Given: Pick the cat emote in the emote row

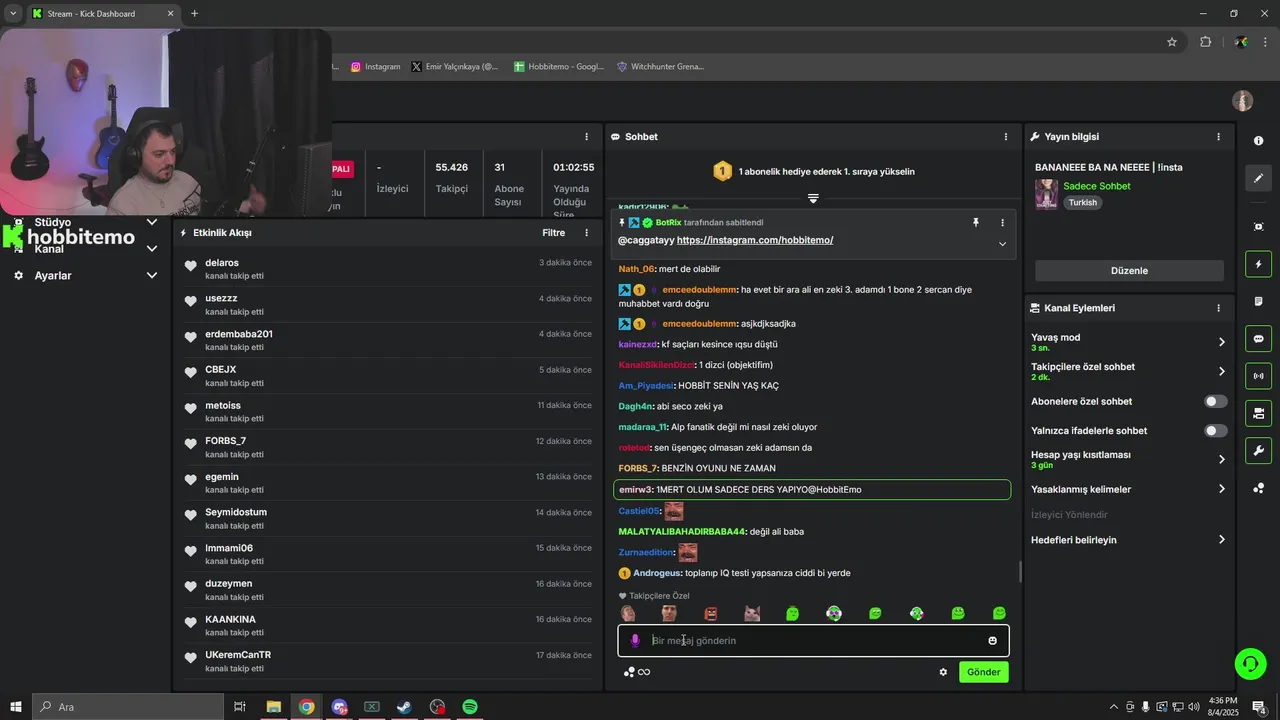Looking at the screenshot, I should (752, 613).
